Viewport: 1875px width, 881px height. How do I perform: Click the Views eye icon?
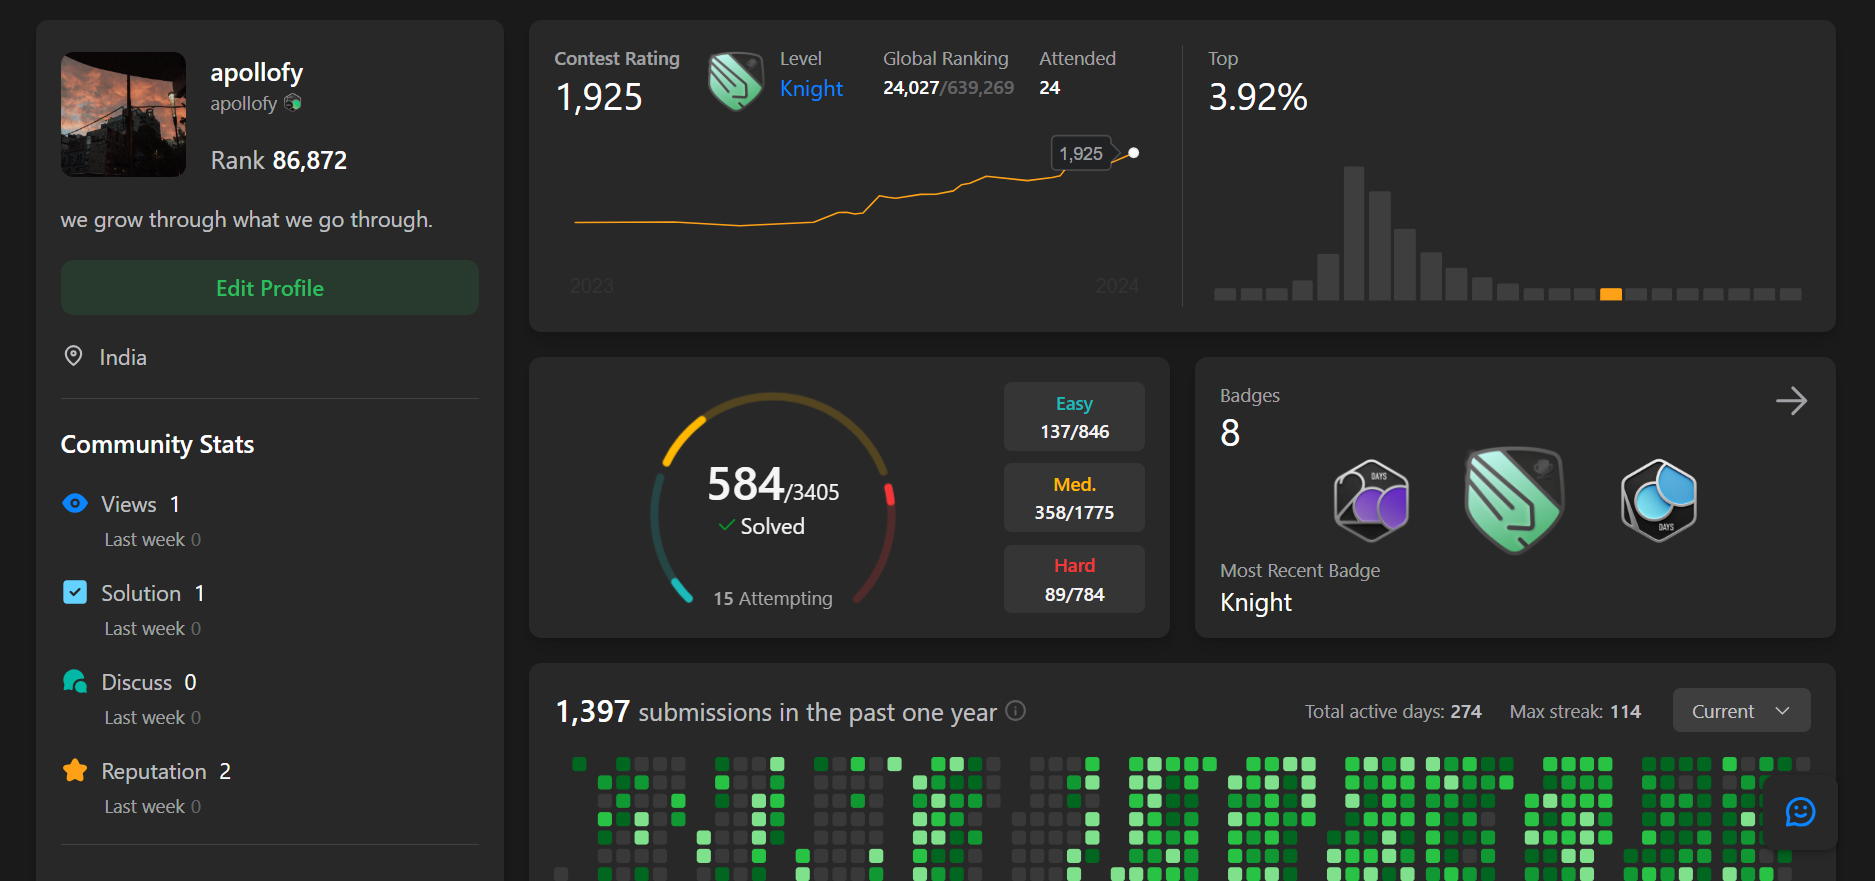click(x=75, y=503)
